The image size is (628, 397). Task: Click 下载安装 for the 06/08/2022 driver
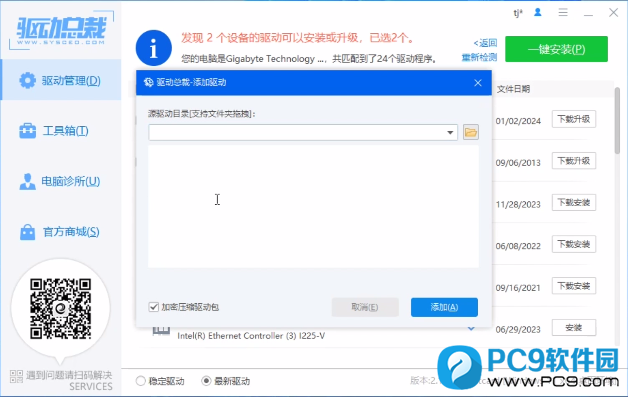(x=574, y=244)
